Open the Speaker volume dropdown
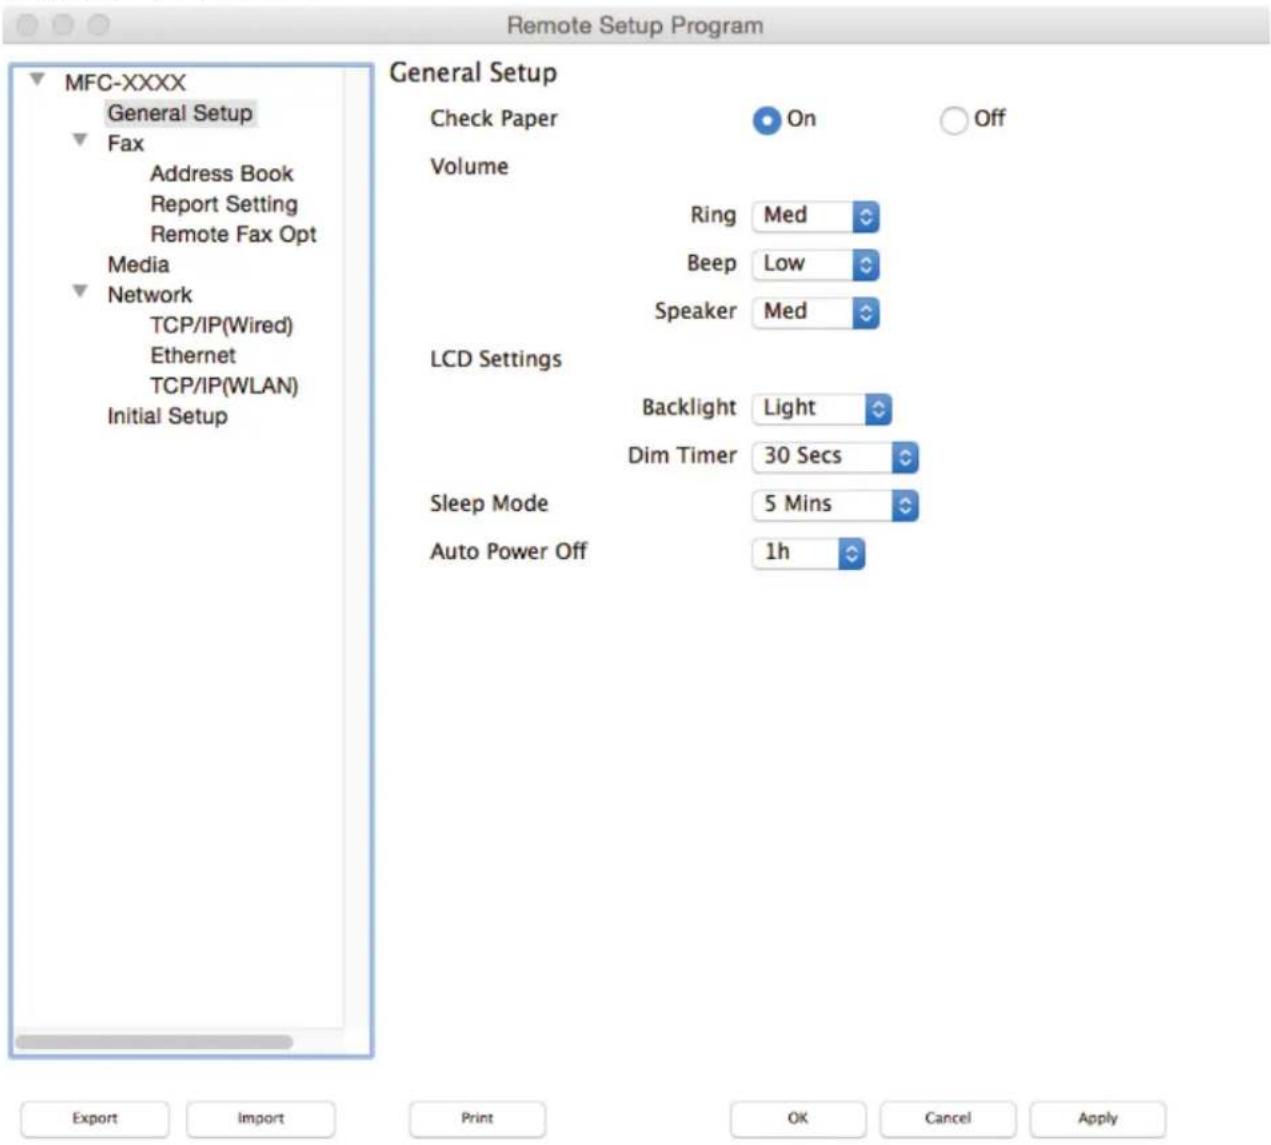This screenshot has width=1271, height=1145. pos(815,312)
